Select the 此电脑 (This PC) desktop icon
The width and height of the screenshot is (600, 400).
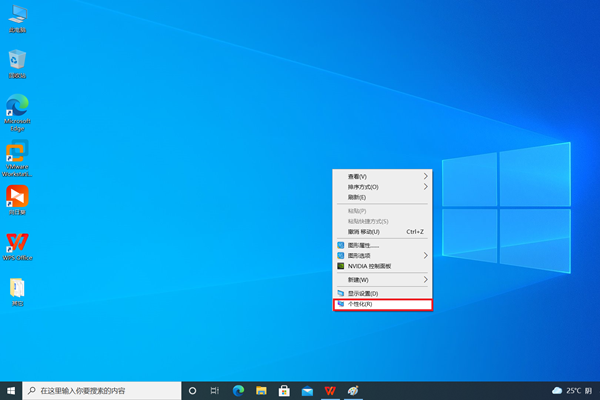click(x=18, y=19)
